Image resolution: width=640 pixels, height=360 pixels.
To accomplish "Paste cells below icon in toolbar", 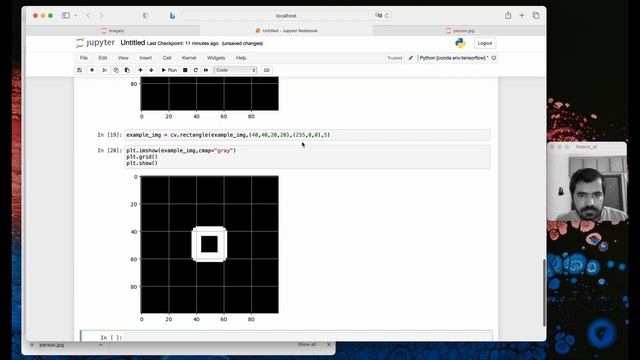I will click(x=127, y=70).
